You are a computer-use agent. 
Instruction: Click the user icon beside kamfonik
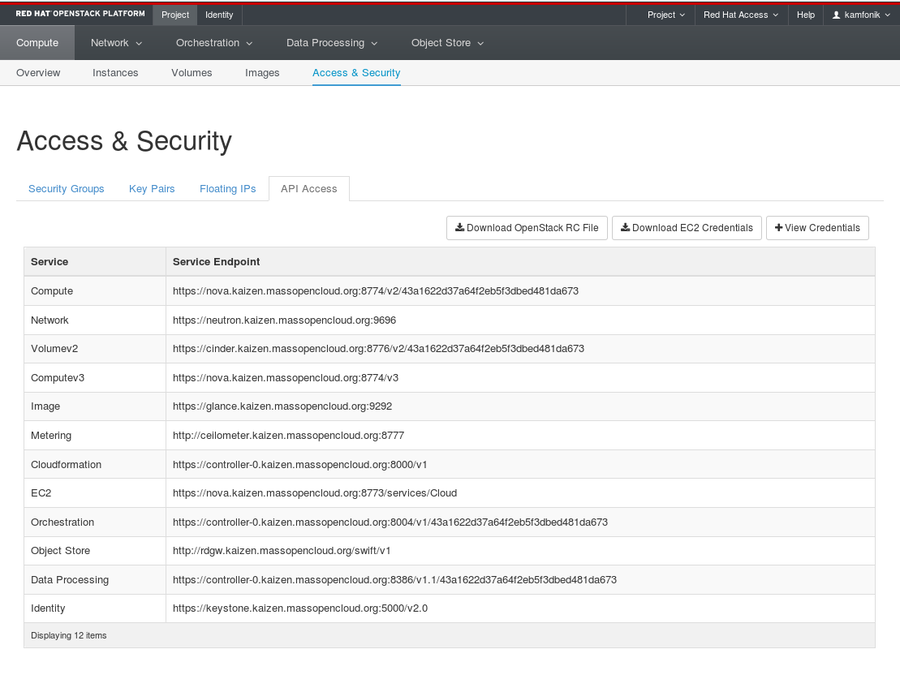point(836,15)
